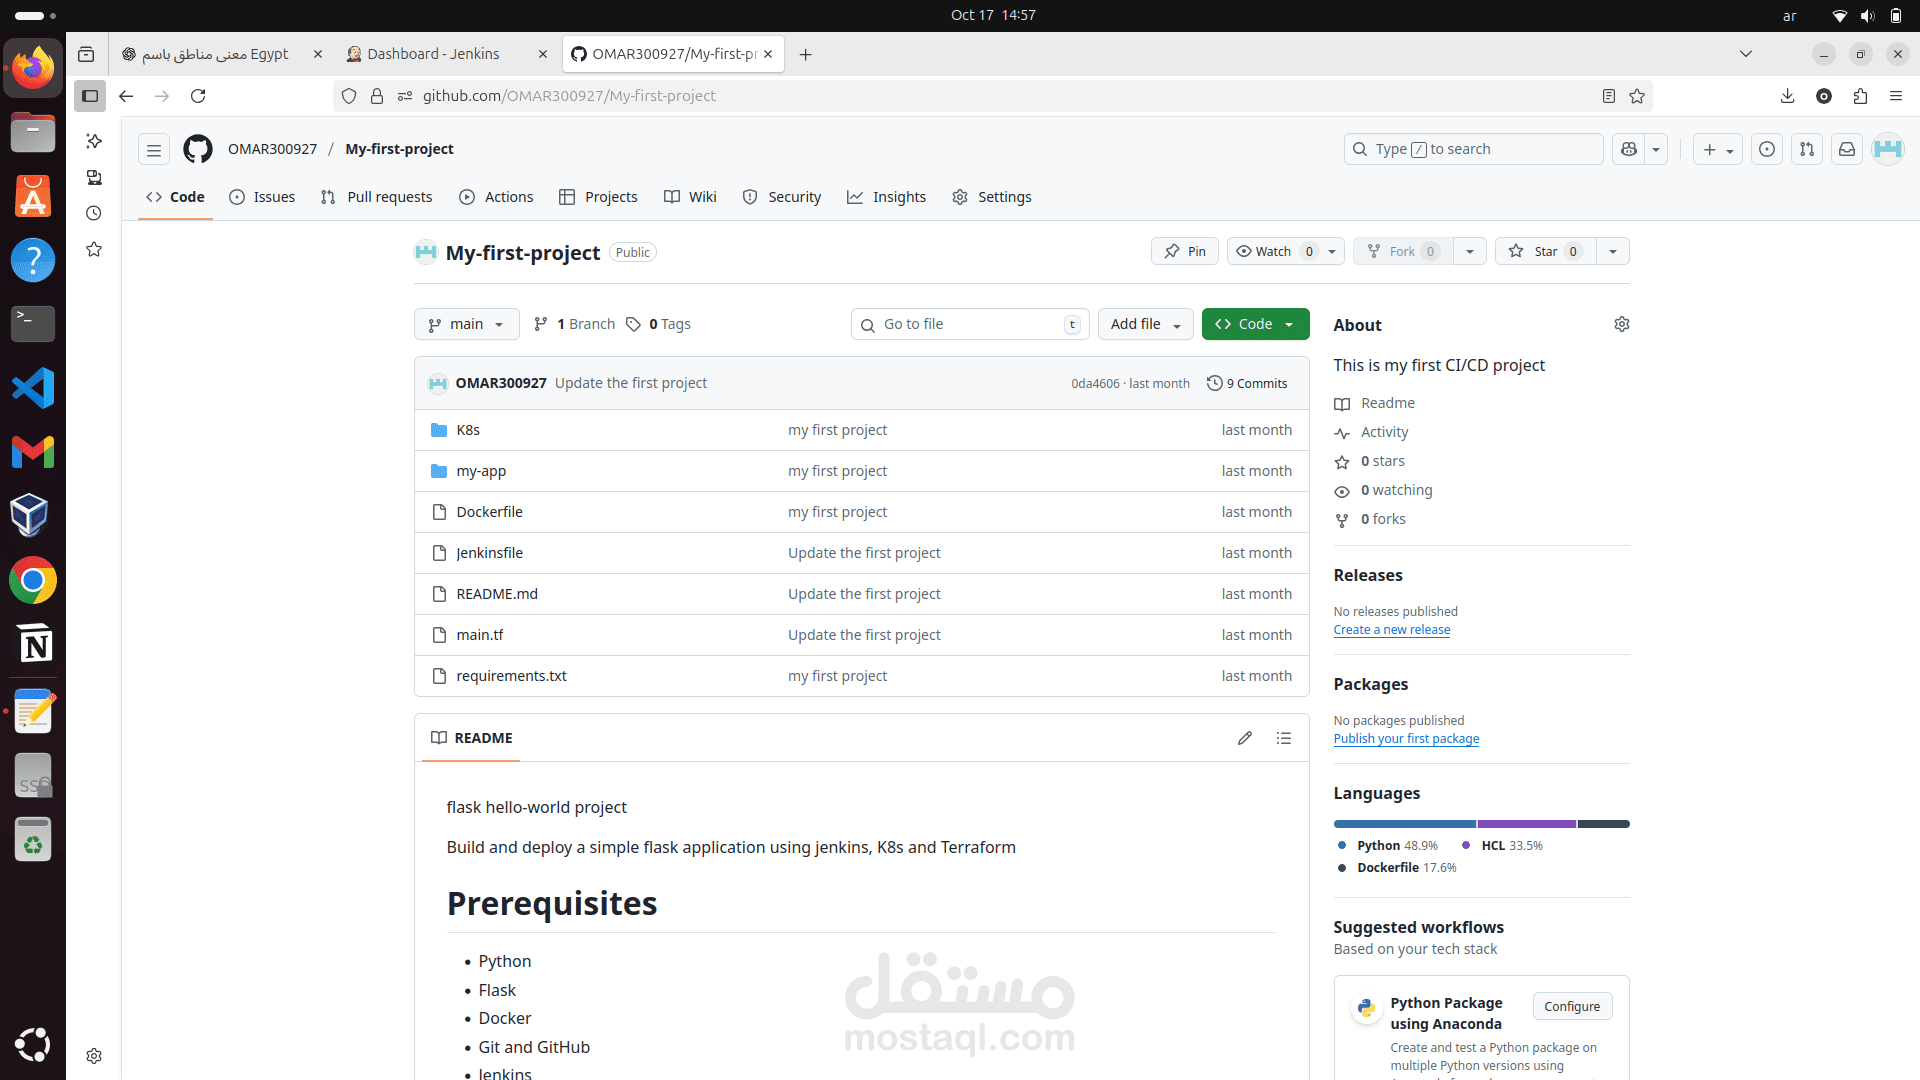The width and height of the screenshot is (1920, 1080).
Task: Open Notion from the dock
Action: 33,645
